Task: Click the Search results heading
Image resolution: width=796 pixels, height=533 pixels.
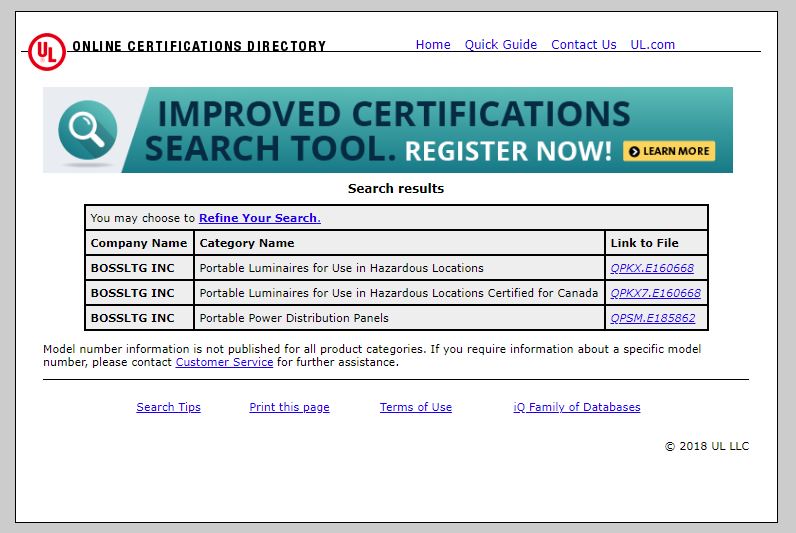Action: coord(396,188)
